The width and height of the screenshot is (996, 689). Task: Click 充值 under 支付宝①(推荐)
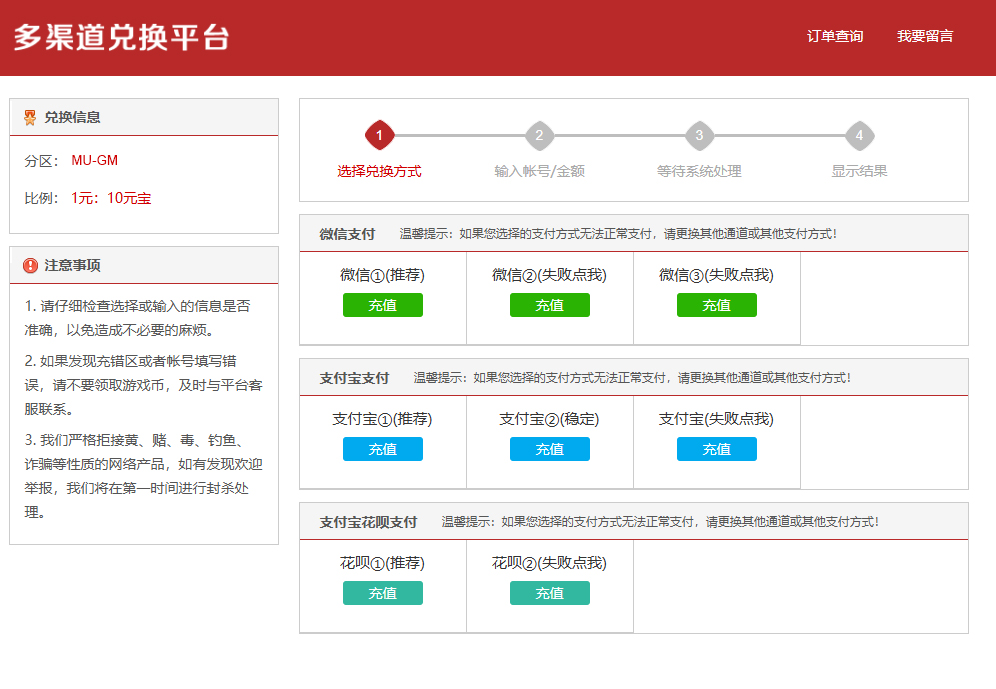pyautogui.click(x=382, y=449)
